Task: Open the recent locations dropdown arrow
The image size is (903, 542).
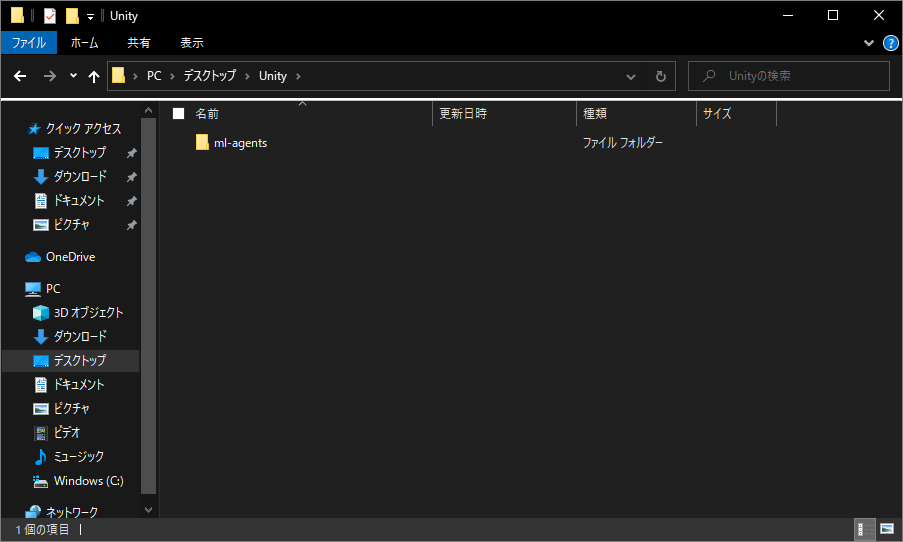Action: point(73,75)
